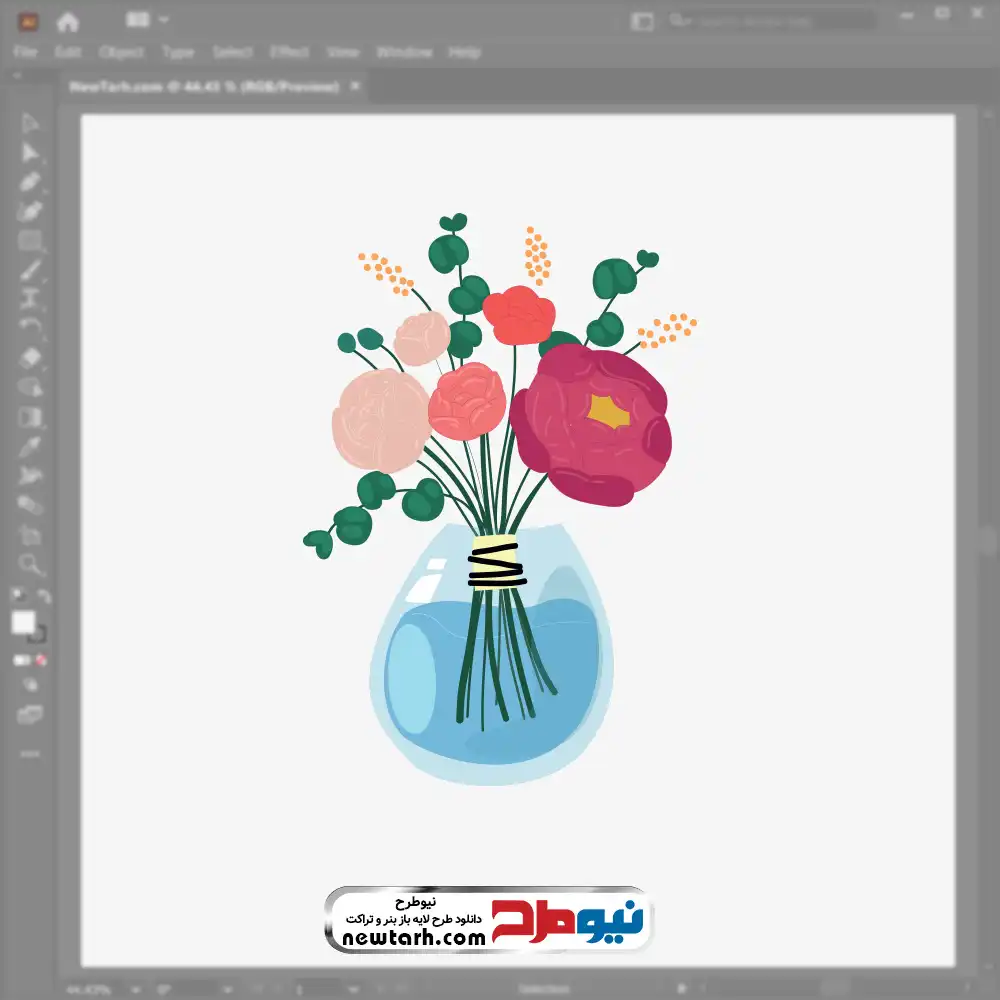Image resolution: width=1000 pixels, height=1000 pixels.
Task: Choose the Pen tool
Action: point(30,182)
